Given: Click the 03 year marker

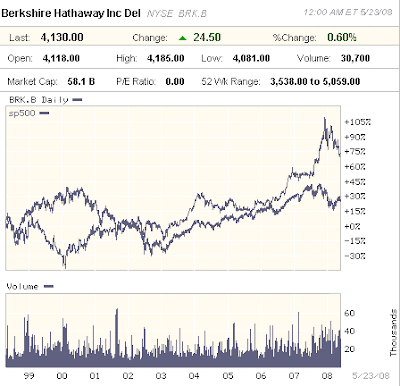Looking at the screenshot, I should 161,376.
